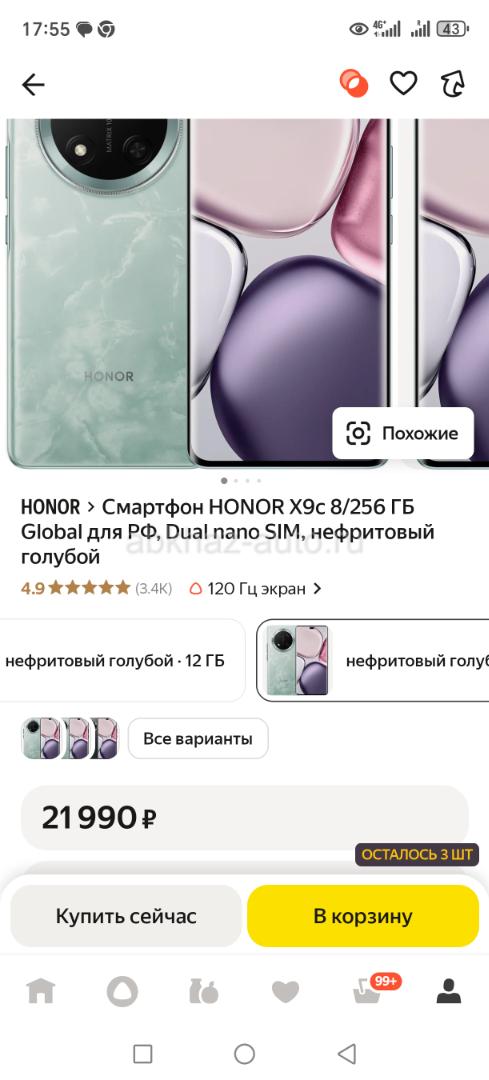Tap the back arrow icon

click(x=32, y=85)
